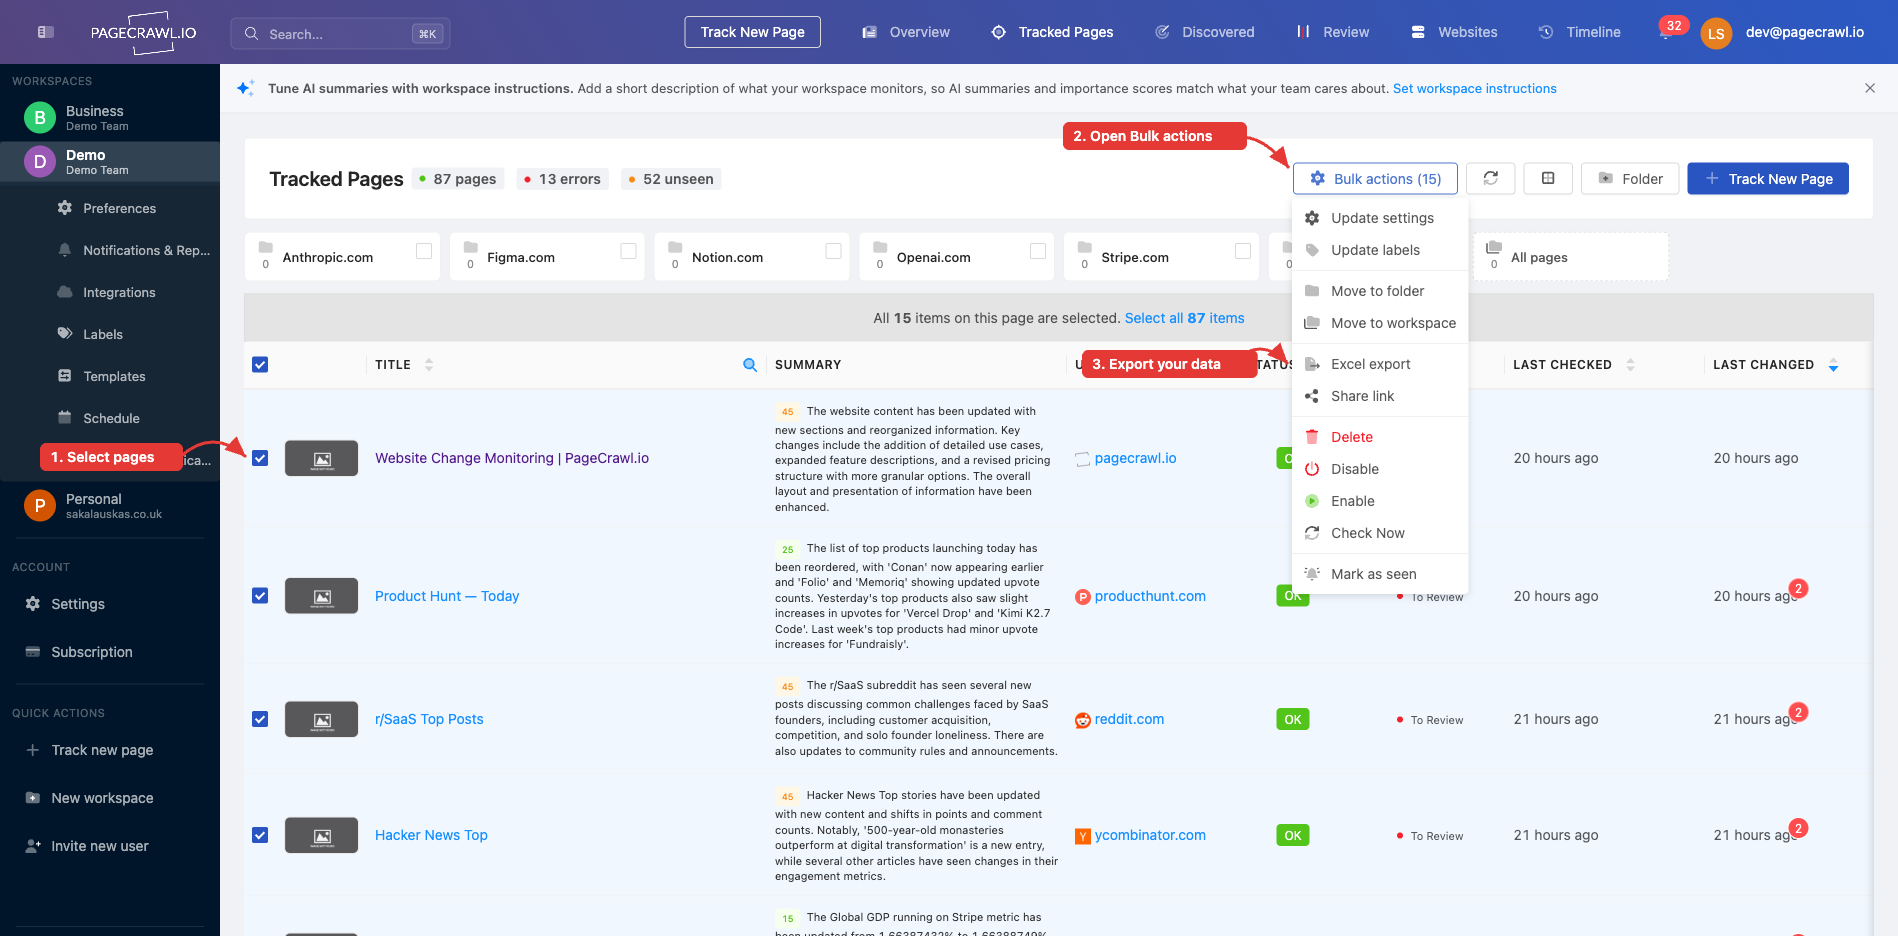Check the Stripe.com folder checkbox
1898x936 pixels.
coord(1243,251)
